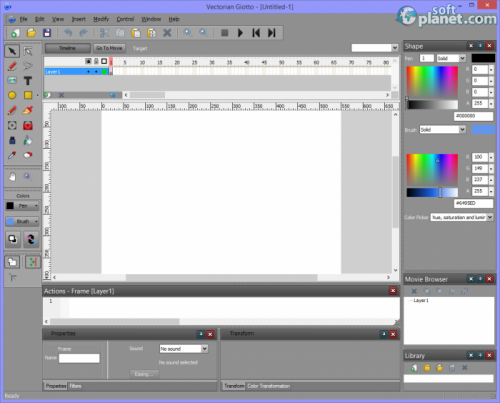Select the arrow selection tool

pos(12,51)
